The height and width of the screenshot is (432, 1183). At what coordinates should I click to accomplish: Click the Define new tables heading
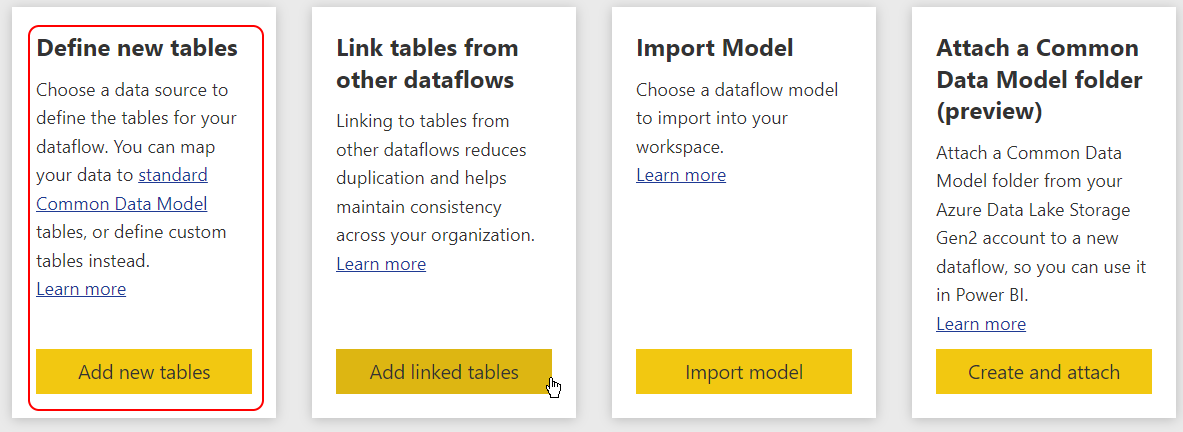point(137,48)
